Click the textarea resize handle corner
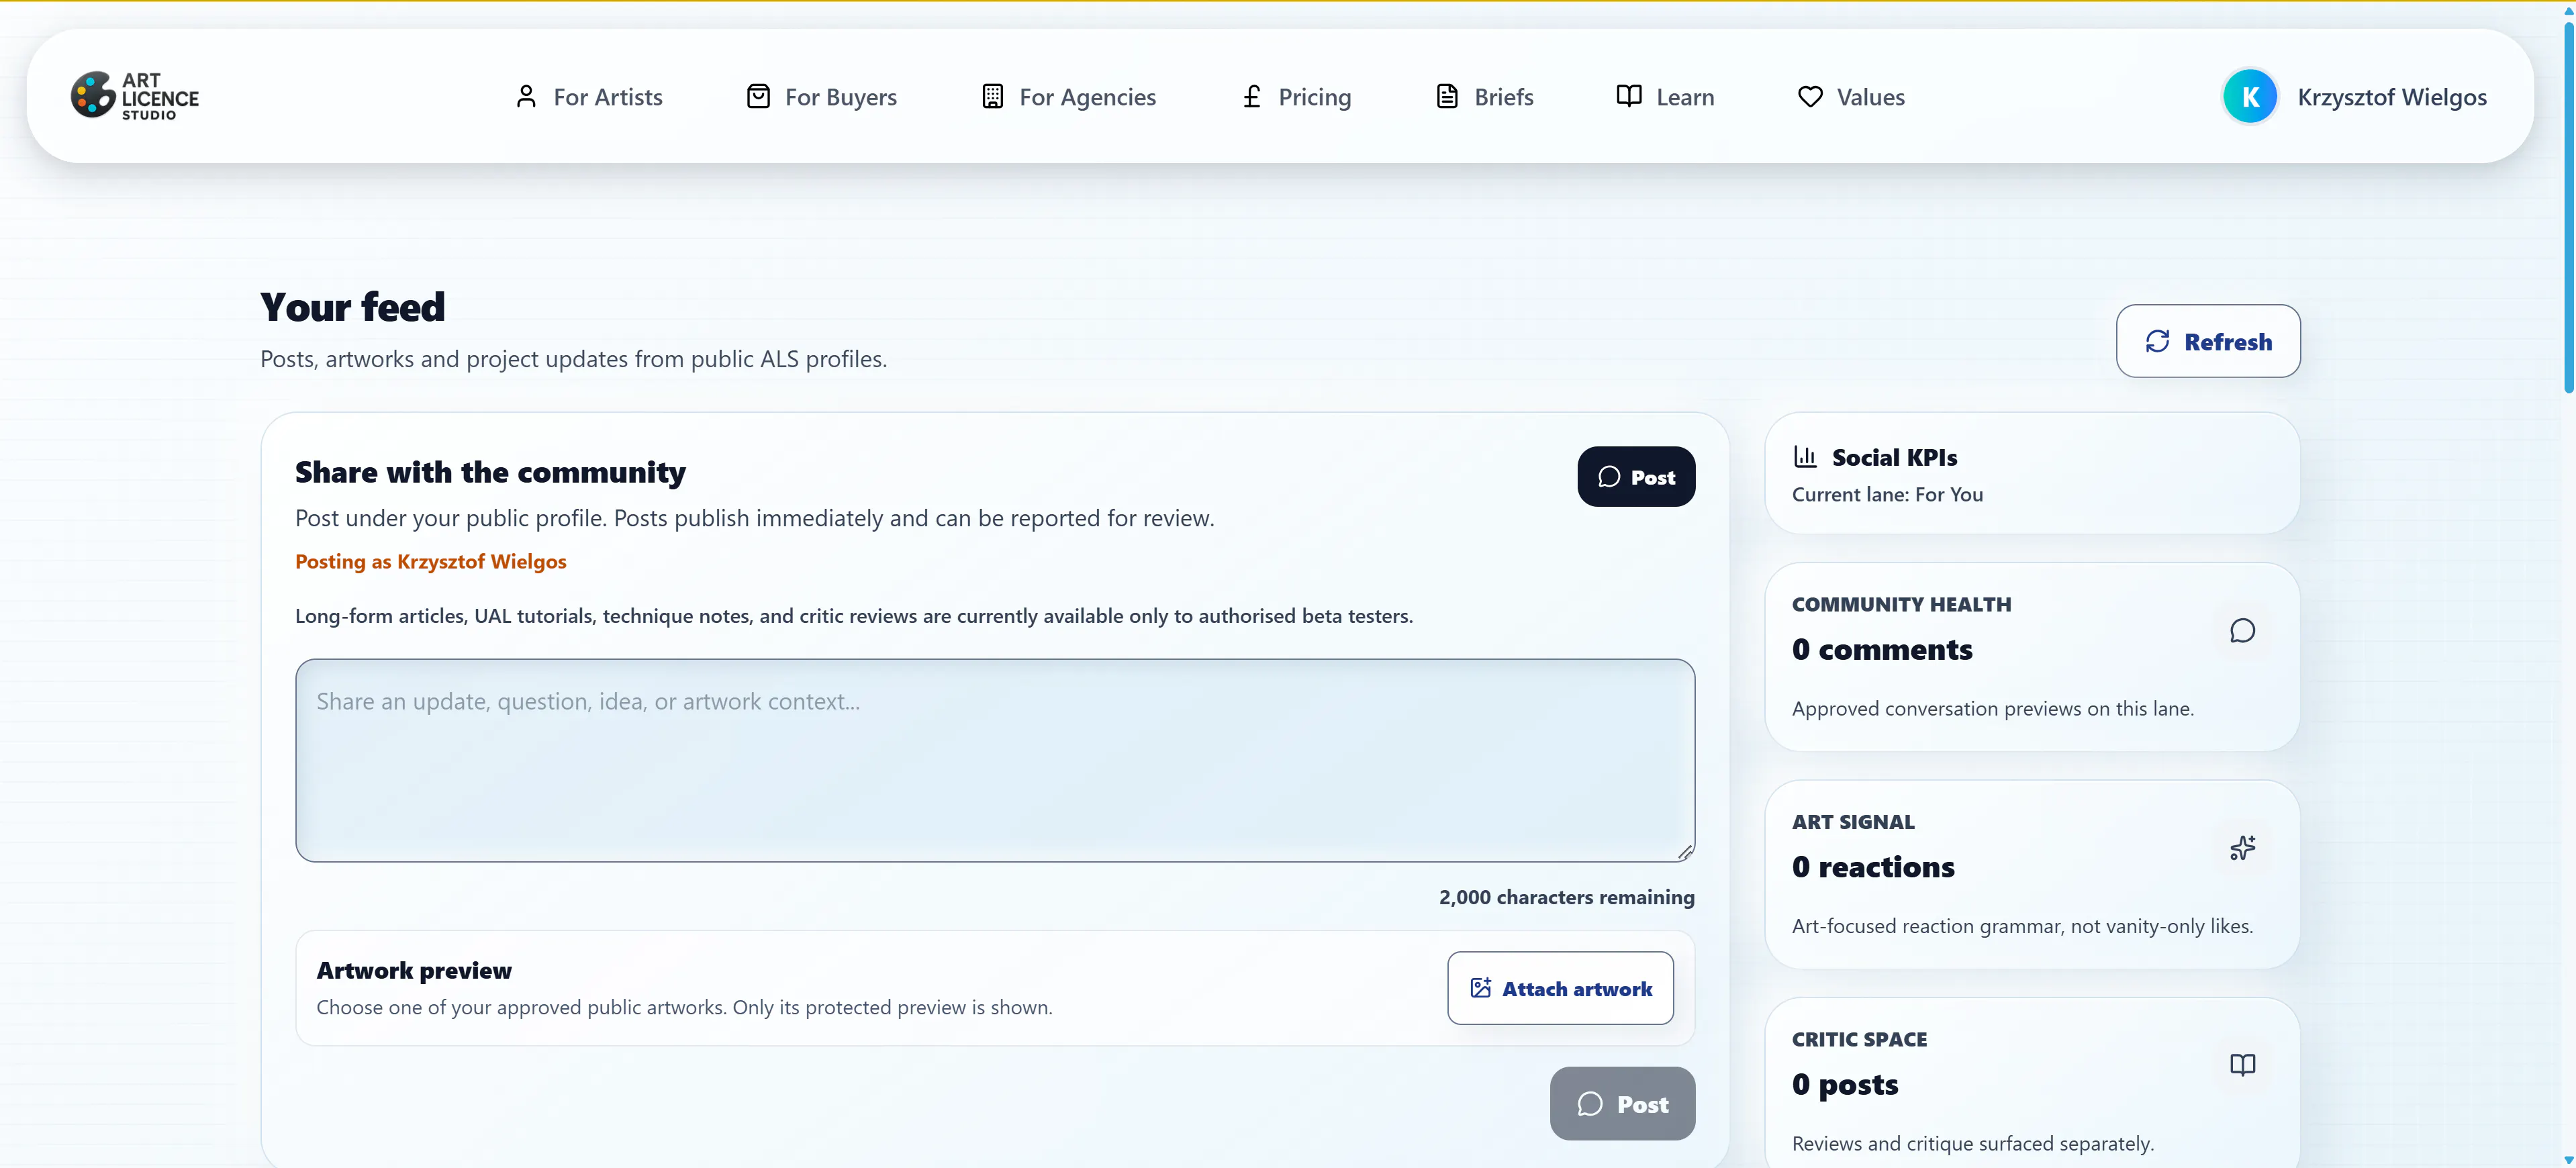Screen dimensions: 2576x1168 click(1685, 852)
